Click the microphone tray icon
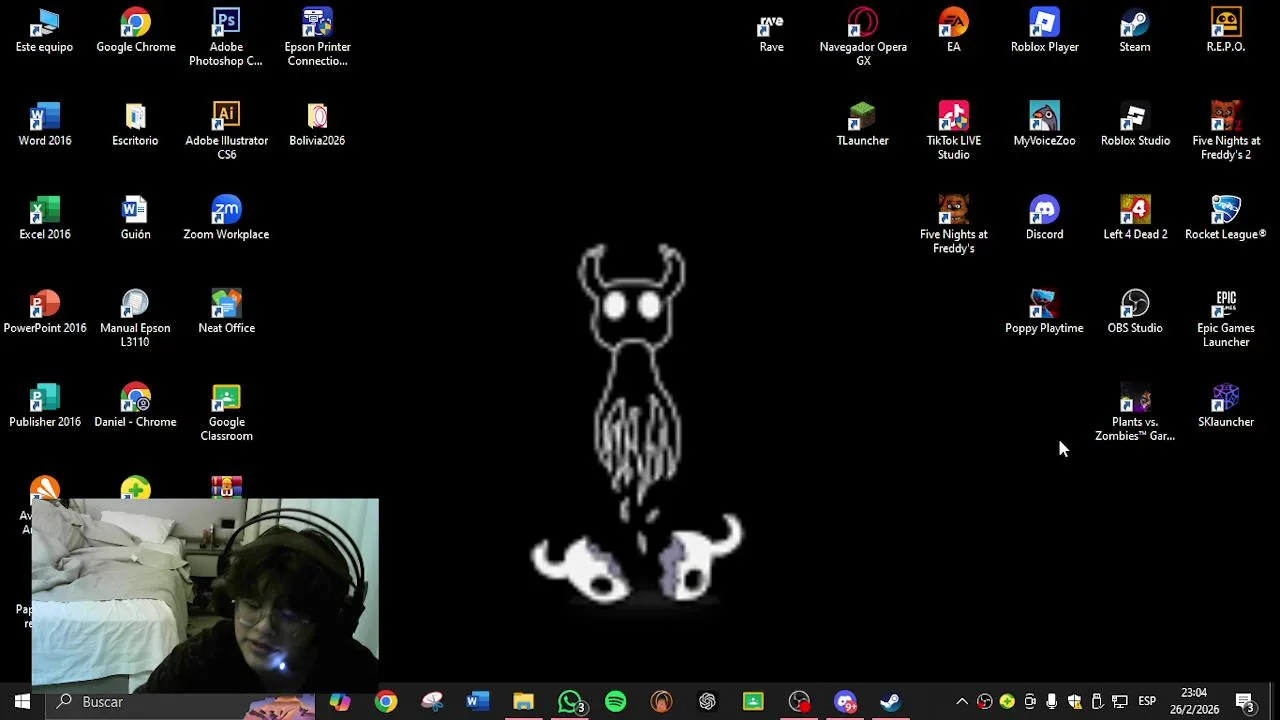 pos(1052,702)
